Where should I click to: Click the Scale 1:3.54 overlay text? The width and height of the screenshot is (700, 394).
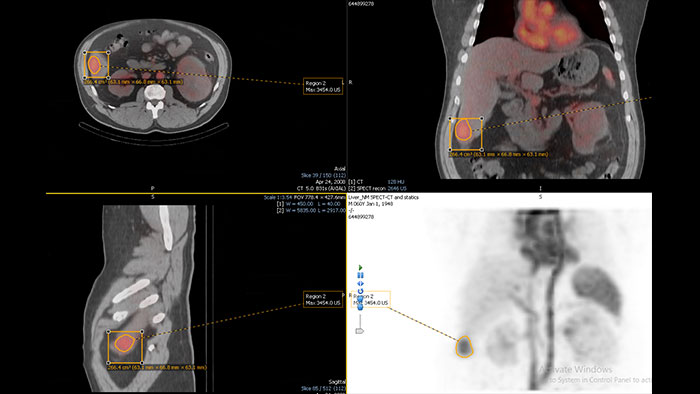point(278,197)
